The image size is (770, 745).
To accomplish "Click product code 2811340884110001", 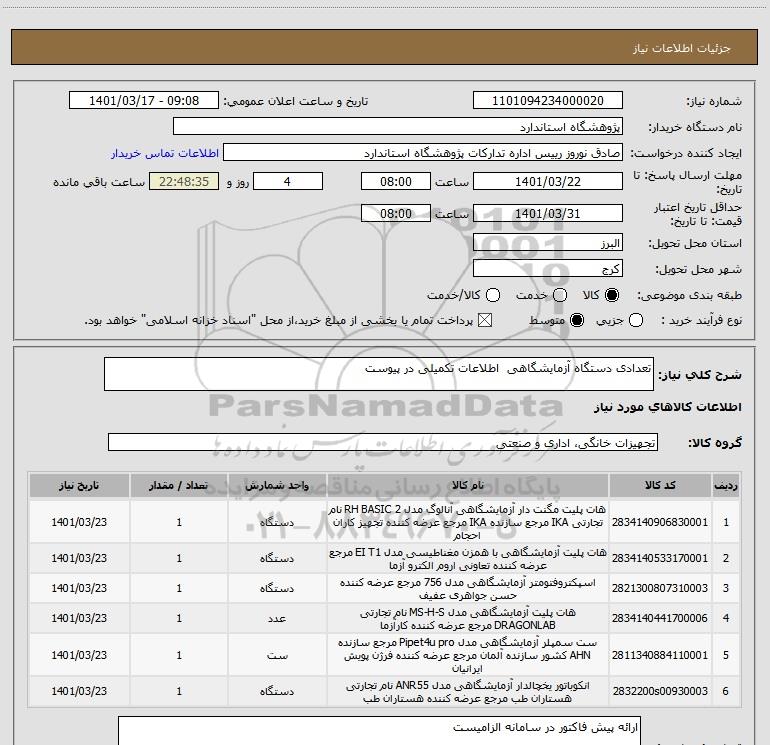I will (660, 655).
